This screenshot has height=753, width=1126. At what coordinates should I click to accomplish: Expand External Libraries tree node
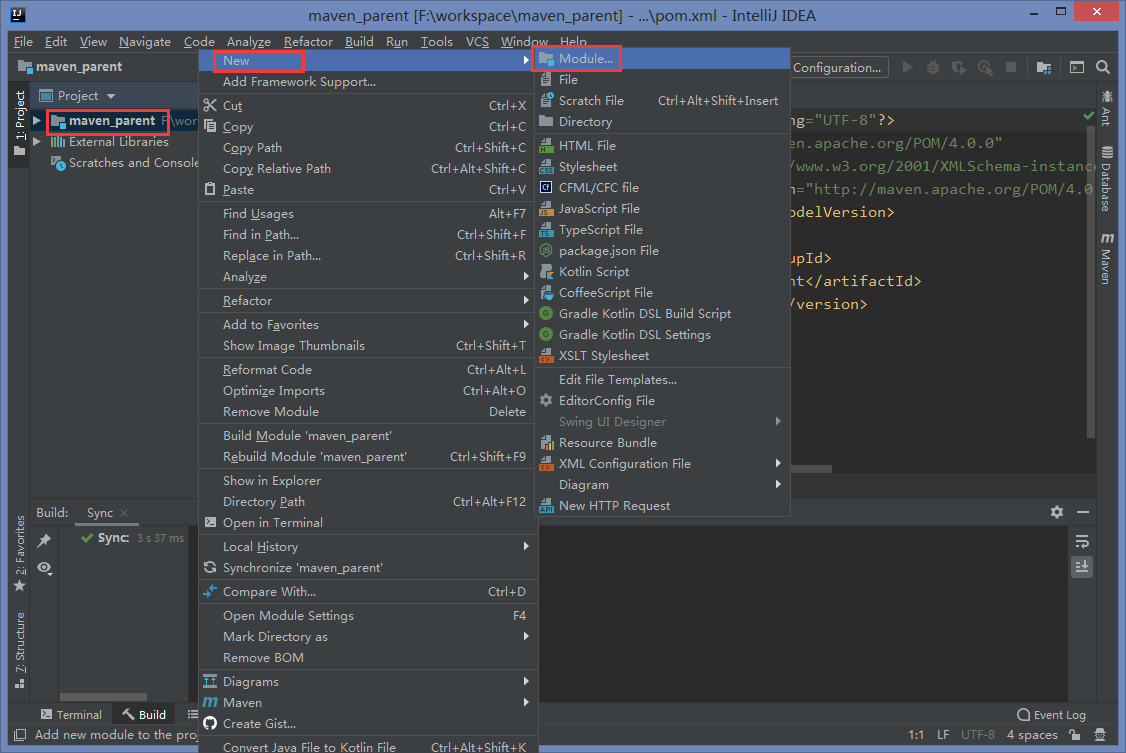37,142
